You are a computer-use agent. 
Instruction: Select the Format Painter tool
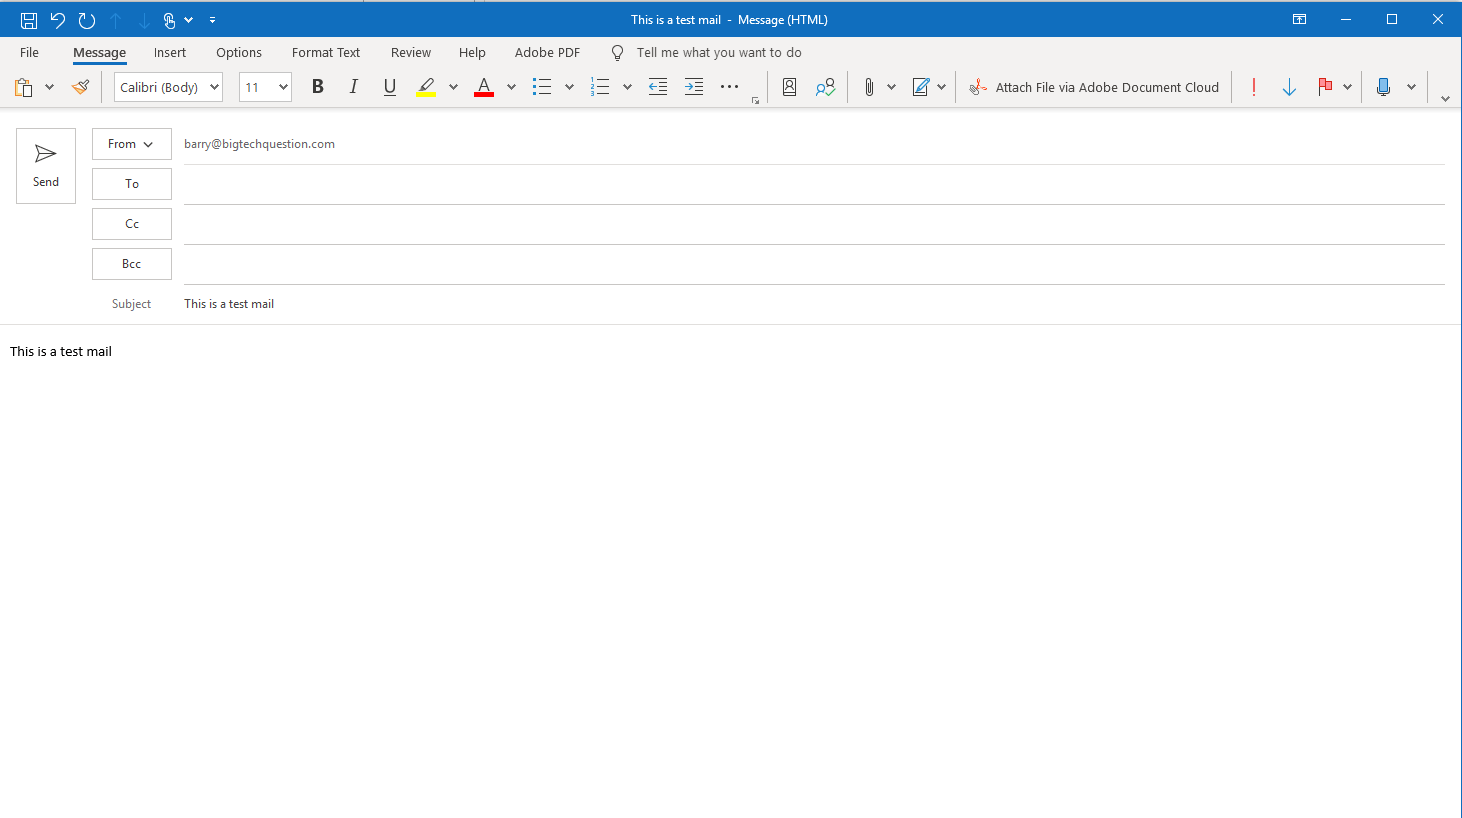80,87
